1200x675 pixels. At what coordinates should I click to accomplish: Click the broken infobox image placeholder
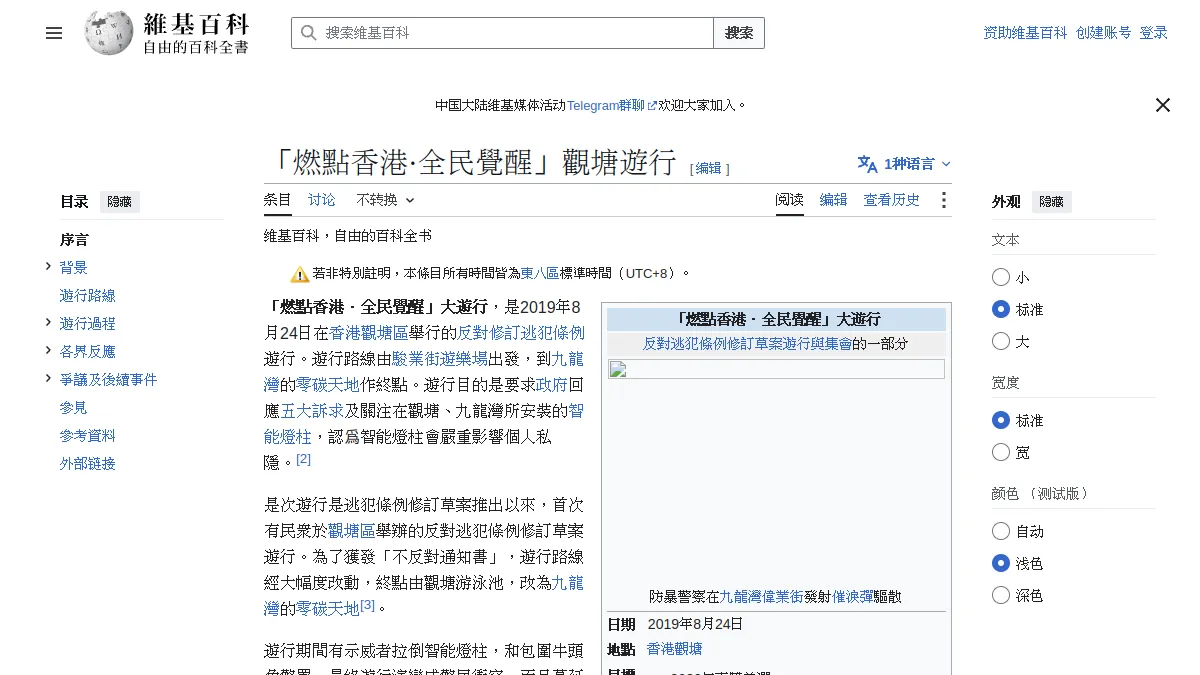coord(775,369)
